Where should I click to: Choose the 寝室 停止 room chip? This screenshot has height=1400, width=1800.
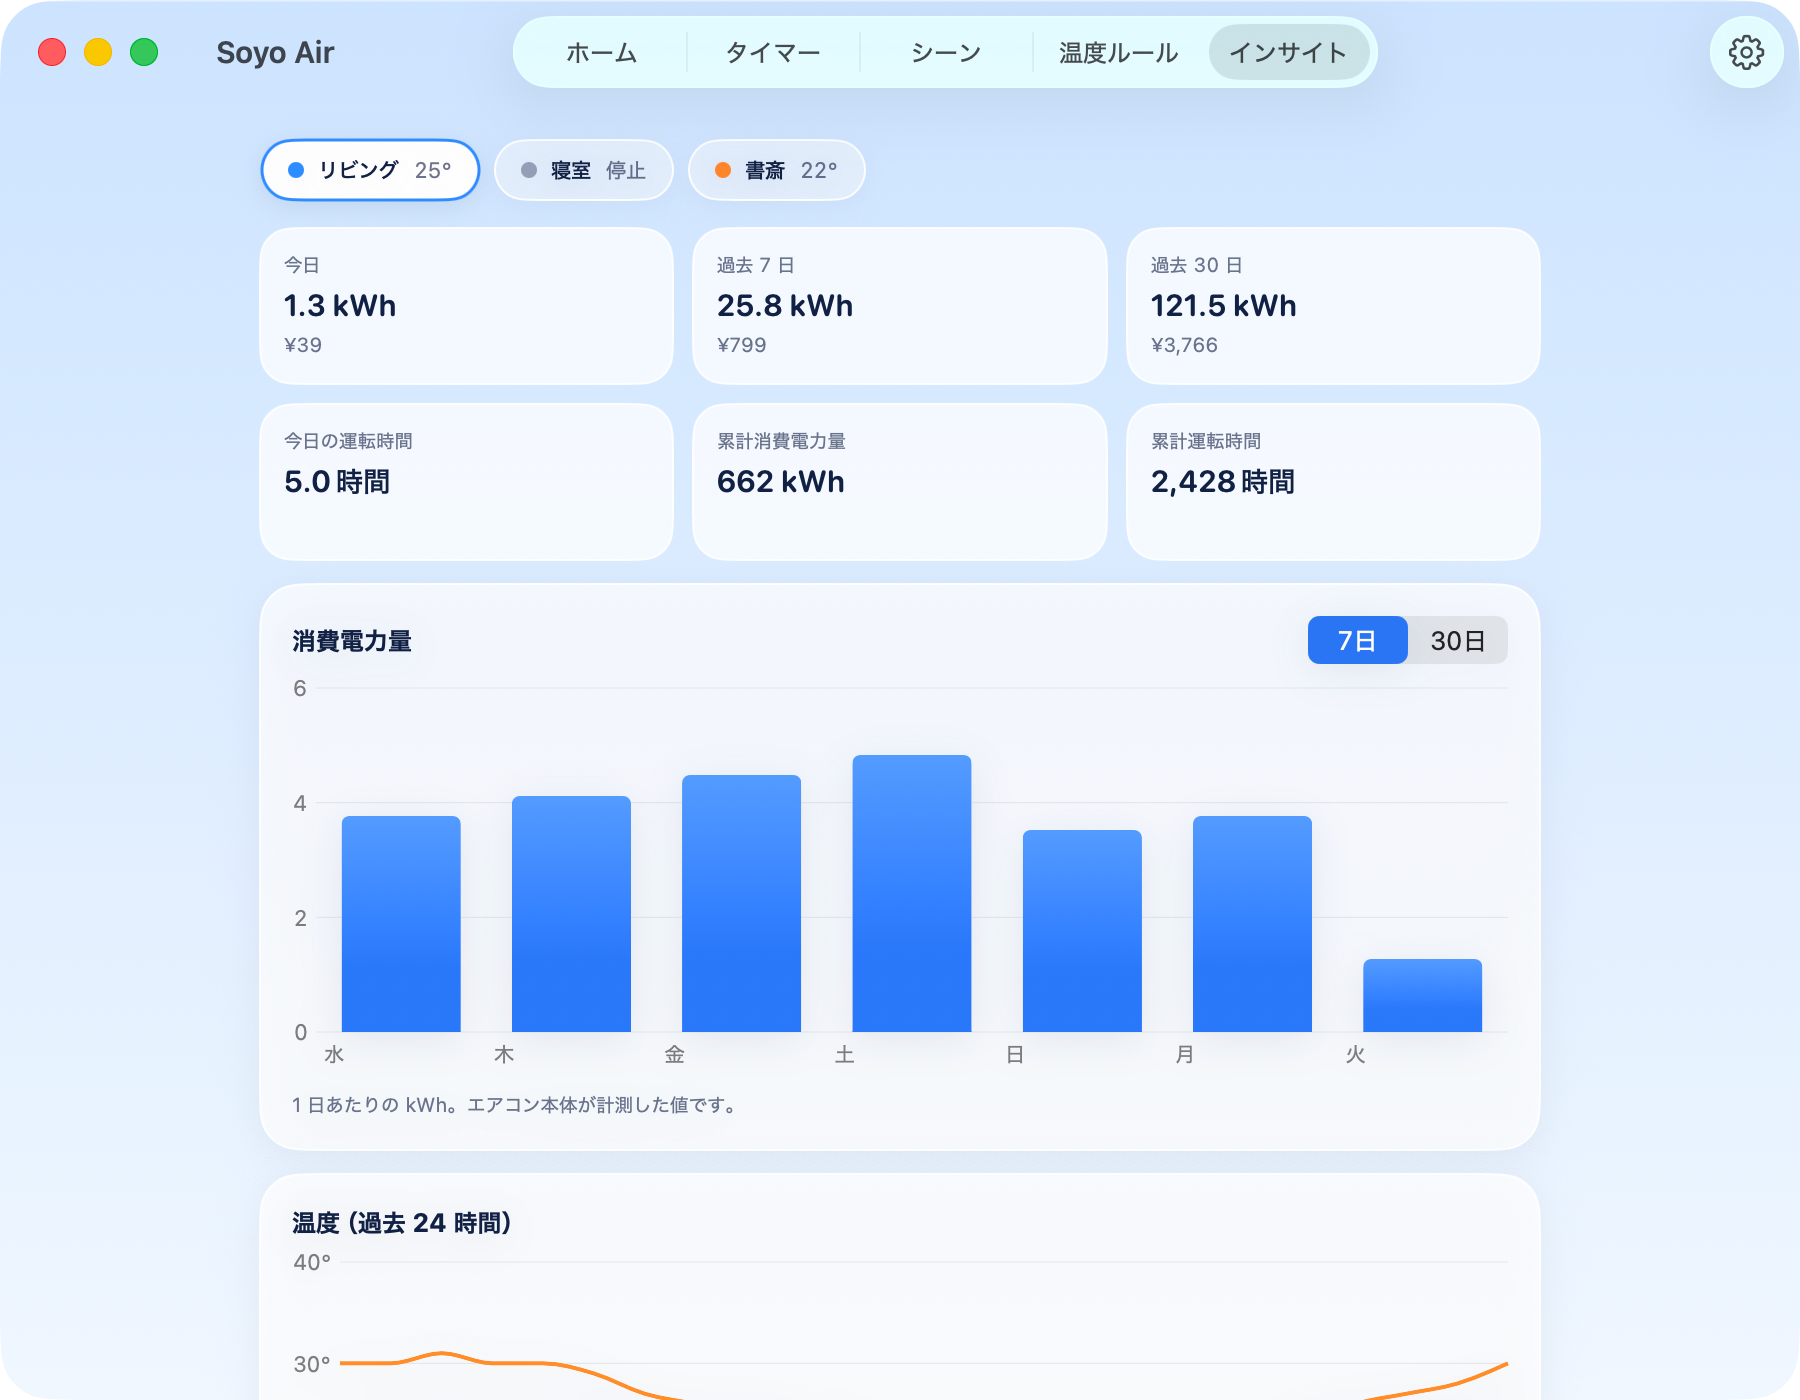point(584,170)
